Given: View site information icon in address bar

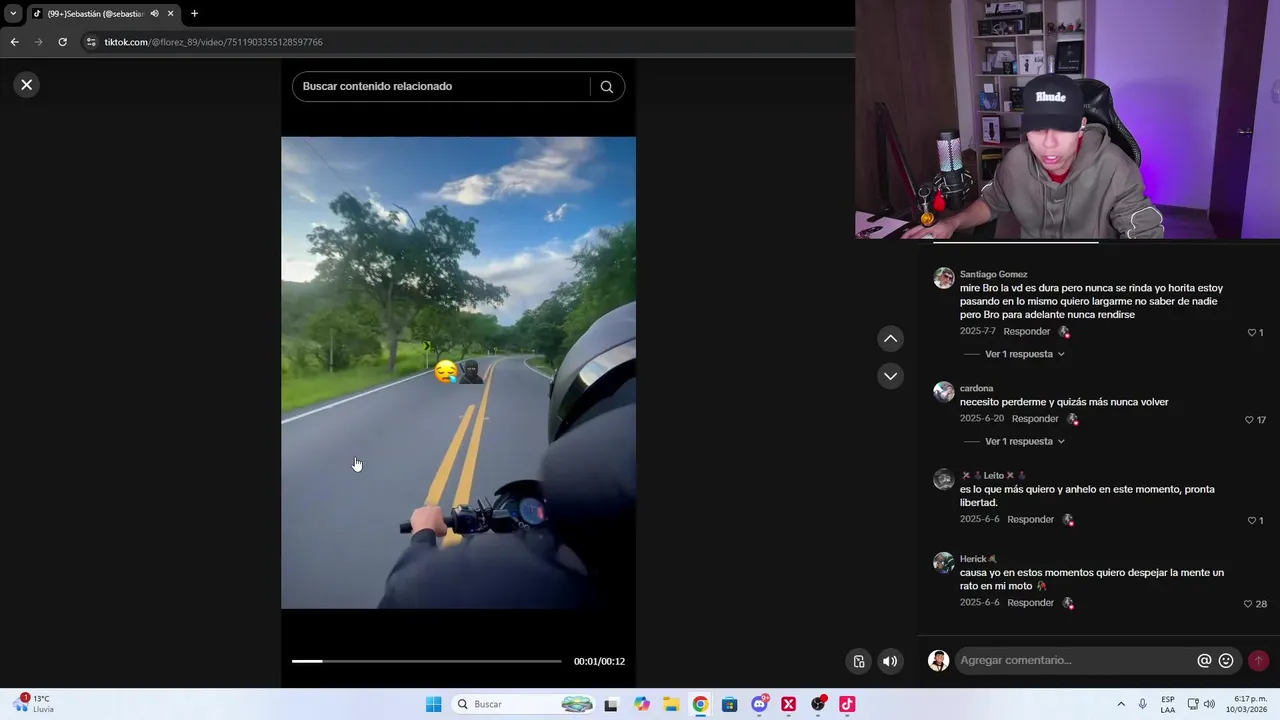Looking at the screenshot, I should (91, 42).
